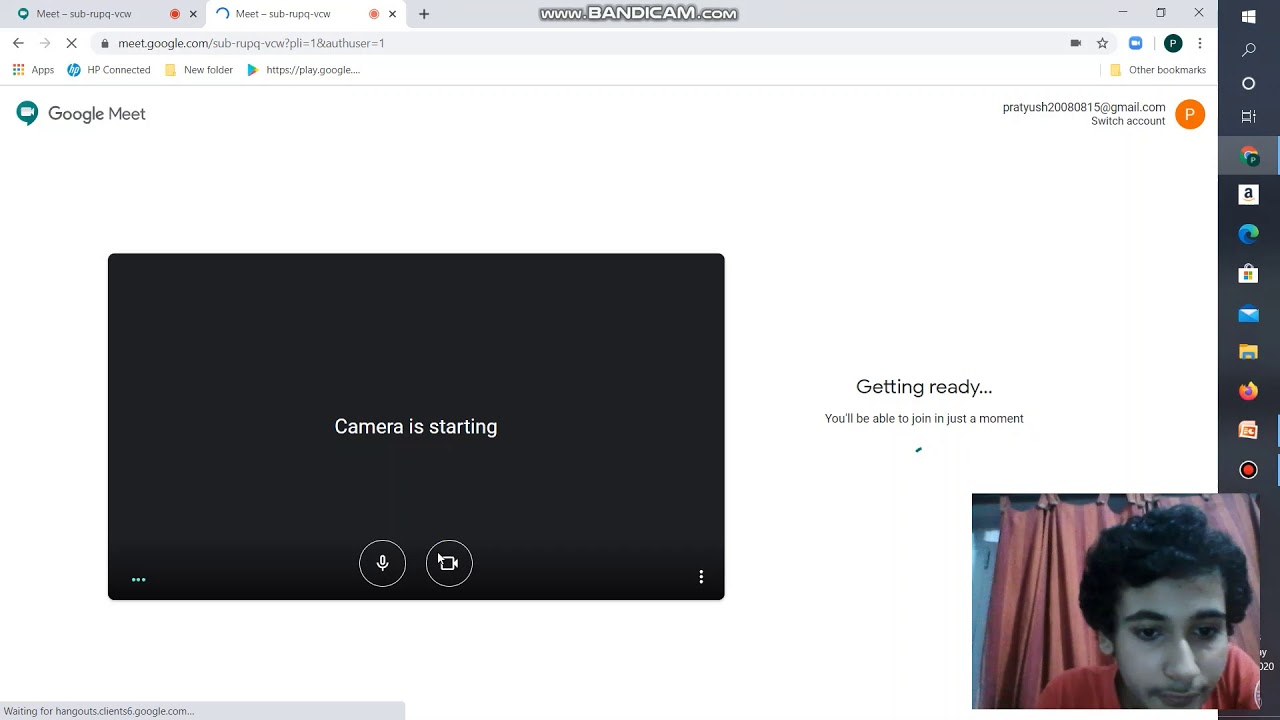The height and width of the screenshot is (720, 1280).
Task: Expand the Other bookmarks folder
Action: (1158, 70)
